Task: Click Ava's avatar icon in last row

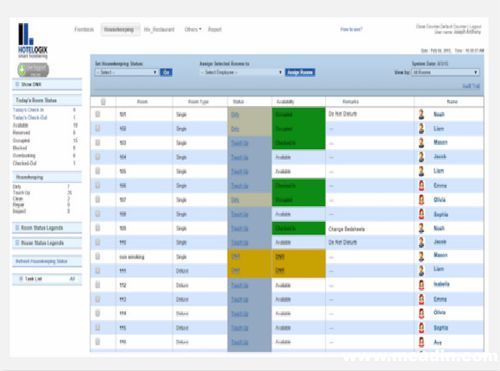Action: tap(421, 342)
